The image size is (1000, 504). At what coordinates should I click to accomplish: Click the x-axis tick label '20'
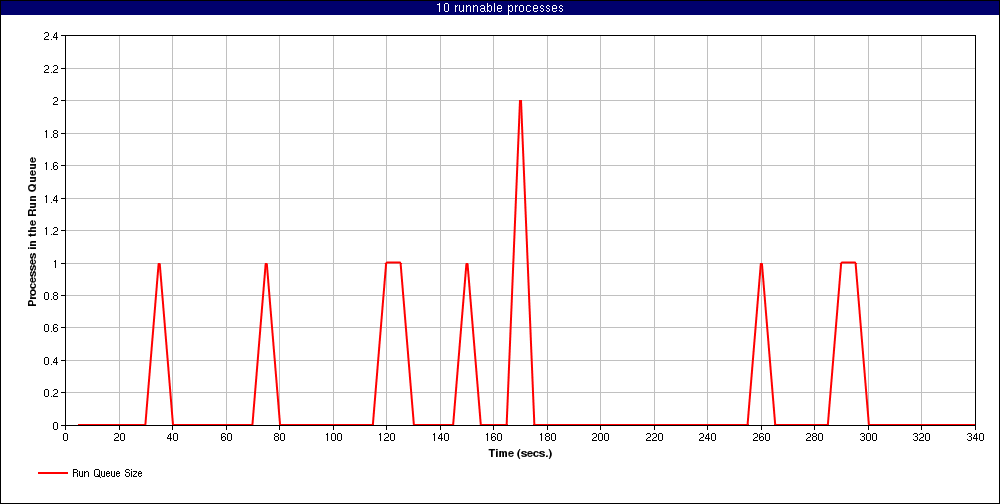[x=119, y=437]
